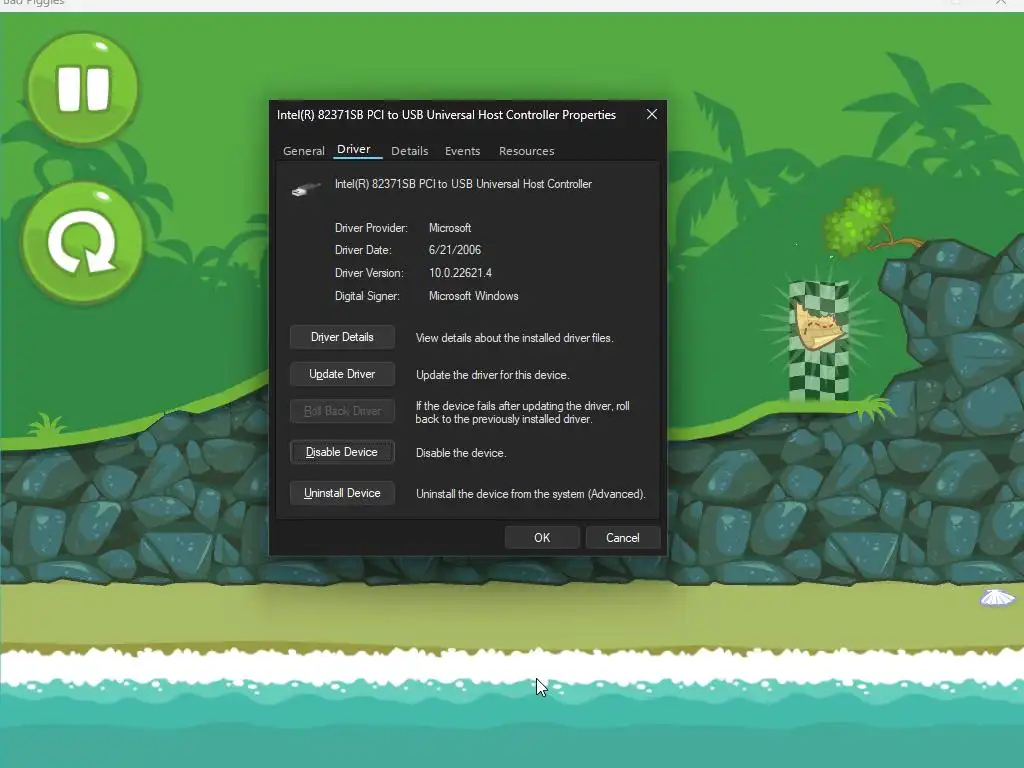The width and height of the screenshot is (1024, 768).
Task: Dismiss the dialog with Cancel
Action: tap(622, 537)
